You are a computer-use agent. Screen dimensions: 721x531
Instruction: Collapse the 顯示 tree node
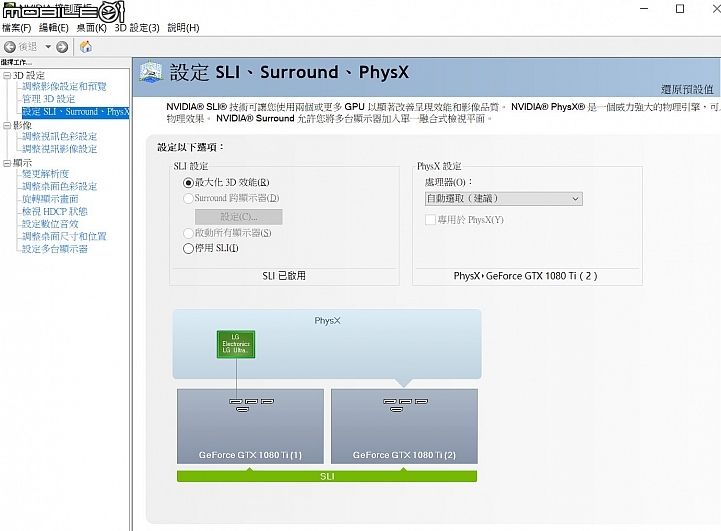[7, 163]
